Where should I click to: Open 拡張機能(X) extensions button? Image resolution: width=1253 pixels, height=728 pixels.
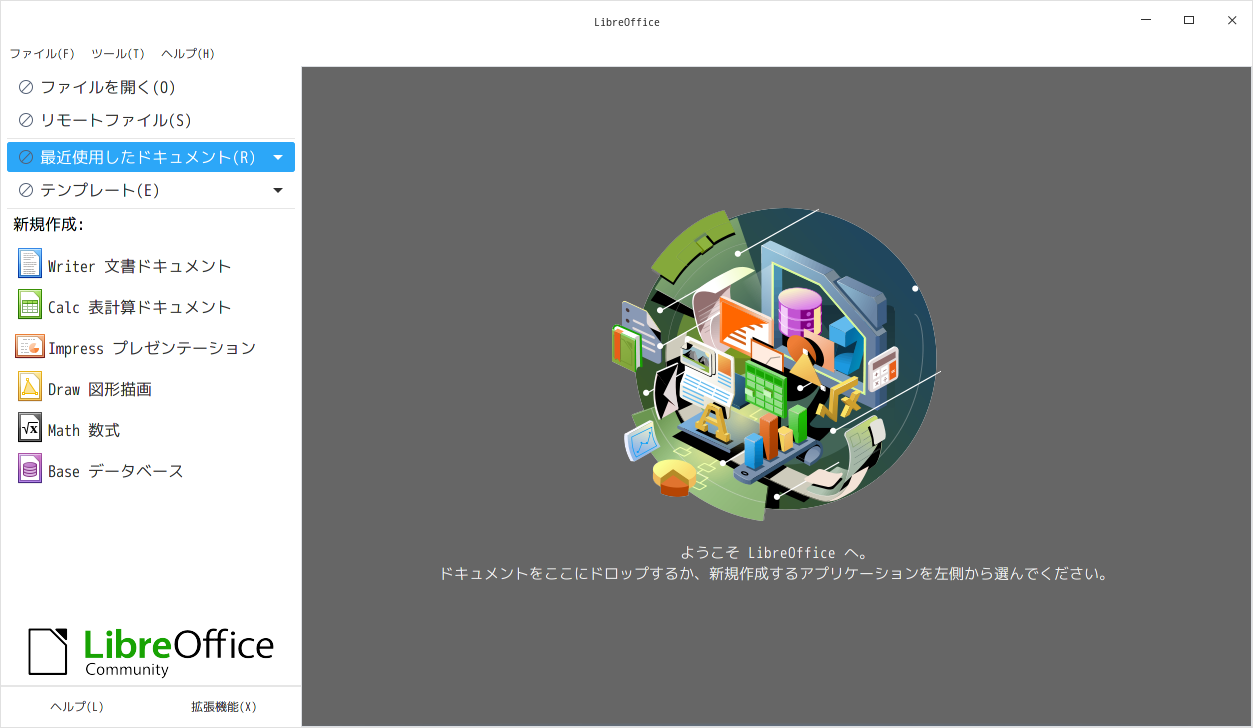pyautogui.click(x=224, y=707)
